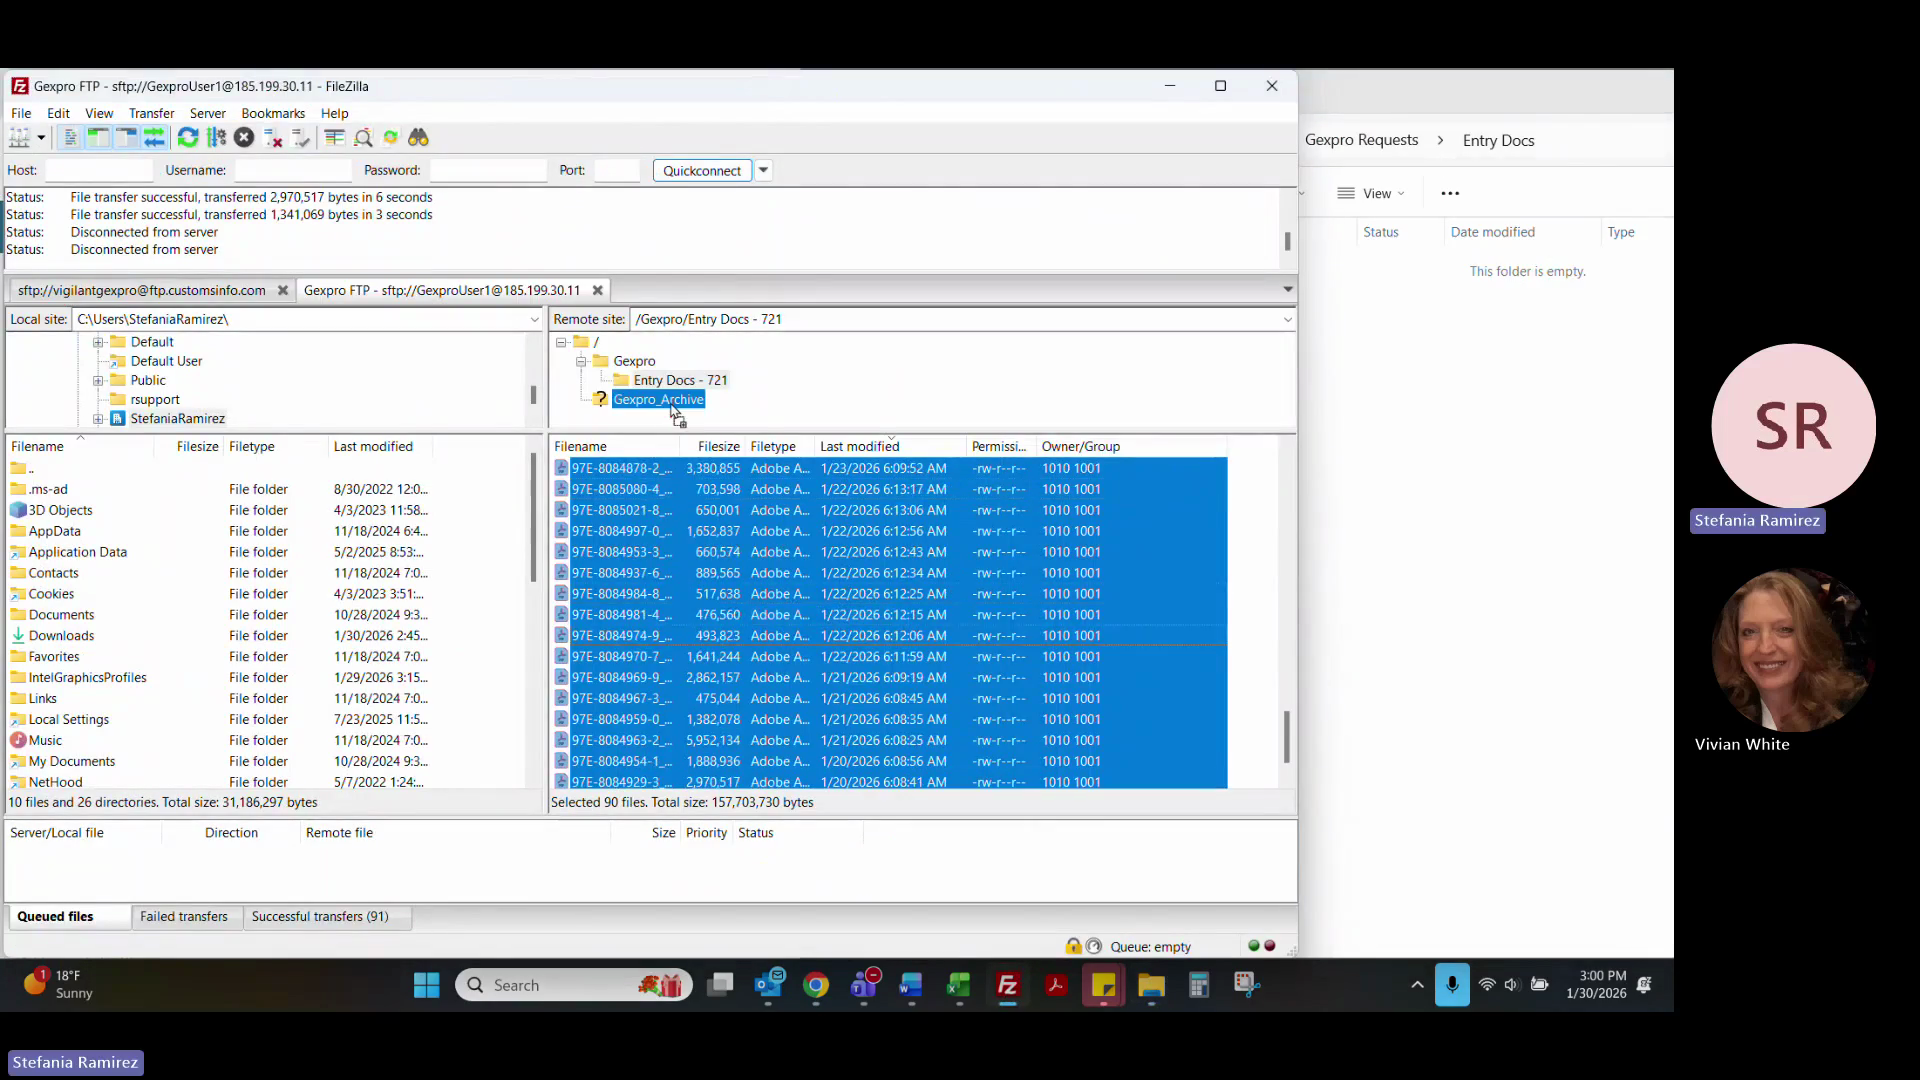This screenshot has width=1920, height=1080.
Task: Toggle synchronized browsing icon
Action: click(x=391, y=138)
